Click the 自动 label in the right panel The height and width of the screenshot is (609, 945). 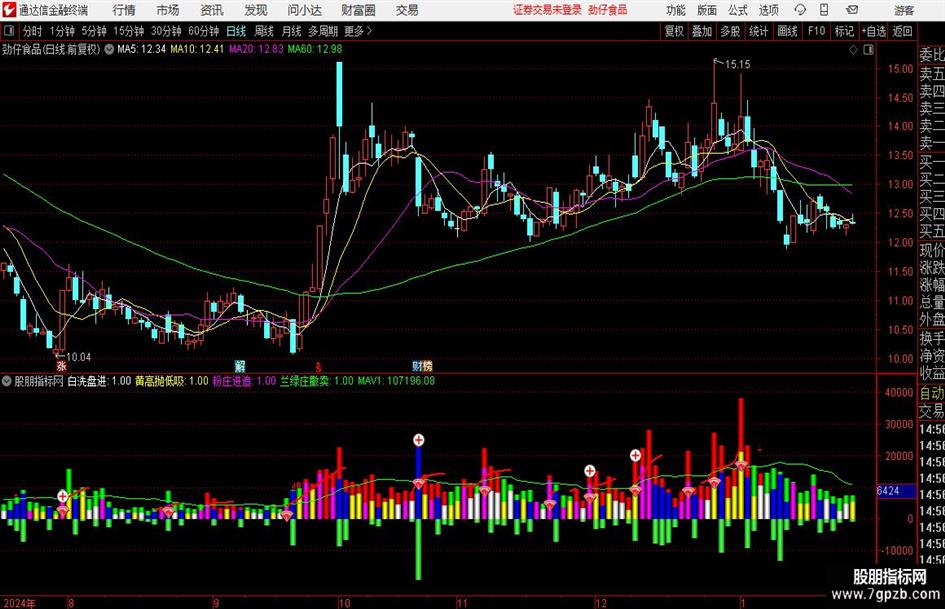(x=931, y=393)
